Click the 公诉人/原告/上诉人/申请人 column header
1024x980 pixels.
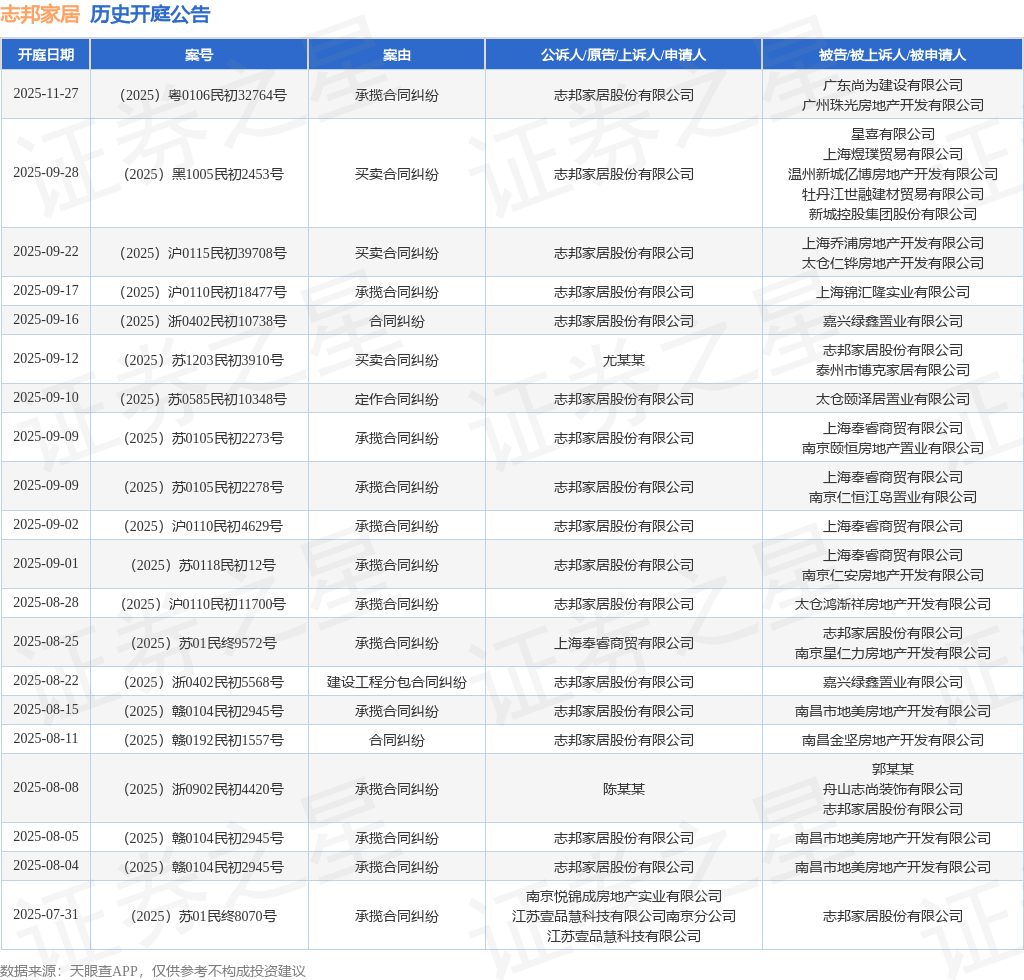(x=624, y=55)
